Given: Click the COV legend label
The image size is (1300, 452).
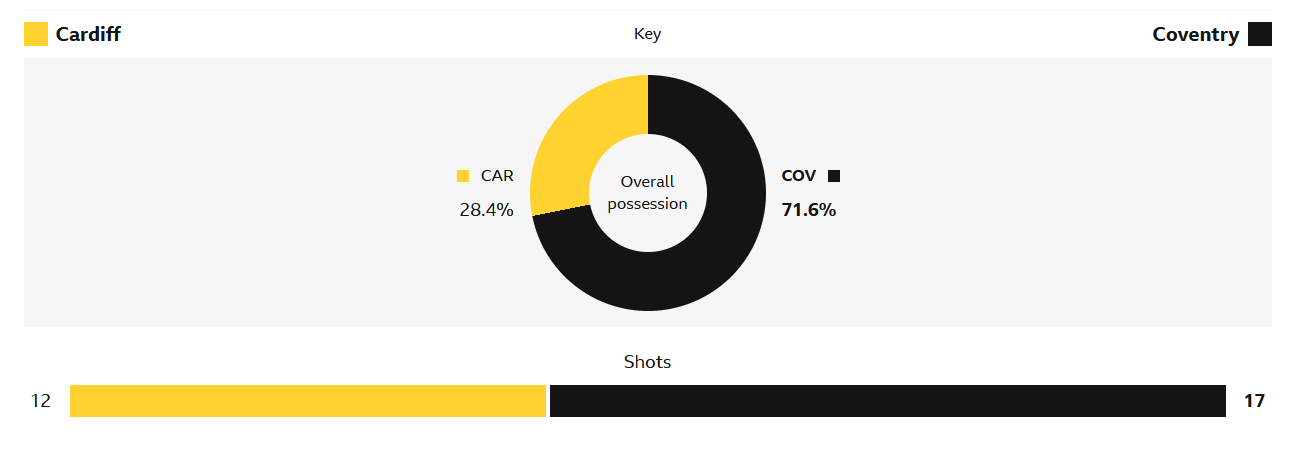Looking at the screenshot, I should coord(798,176).
